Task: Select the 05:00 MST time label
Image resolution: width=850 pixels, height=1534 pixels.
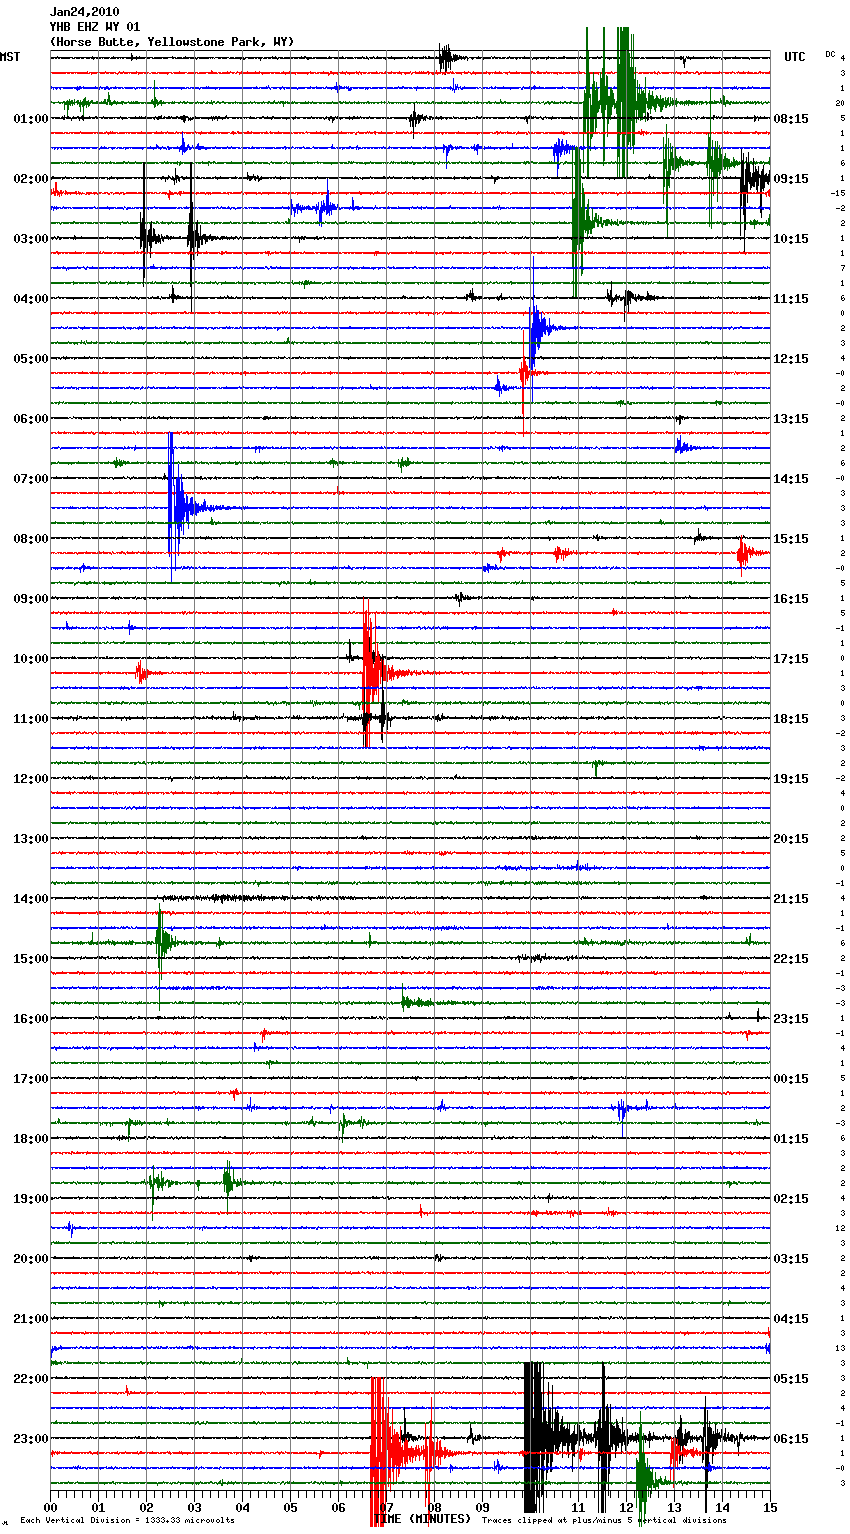Action: 31,359
